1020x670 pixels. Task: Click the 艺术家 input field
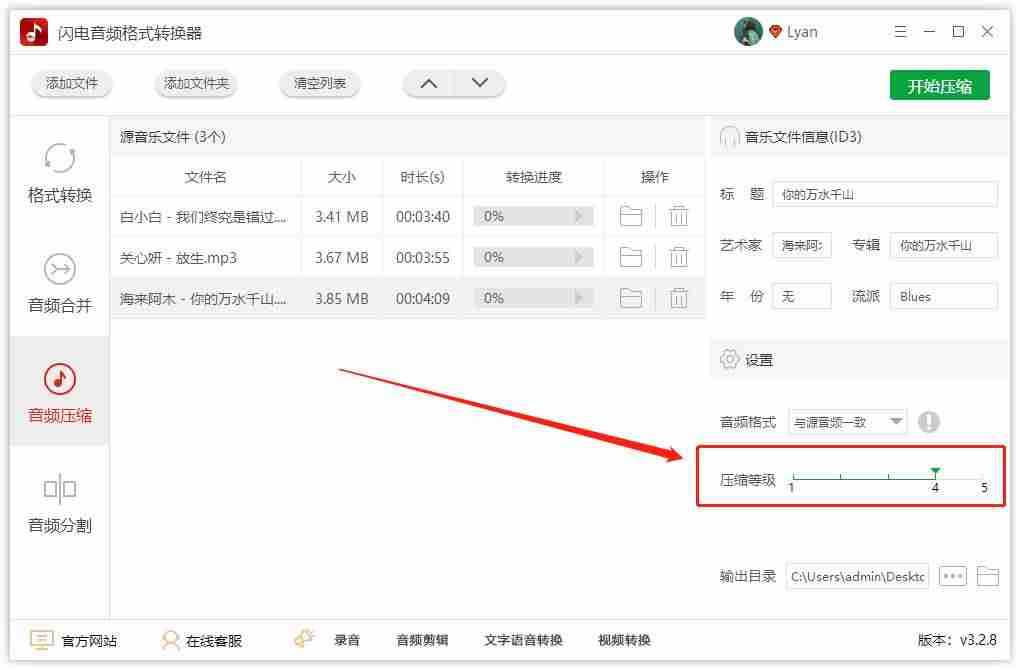[801, 245]
